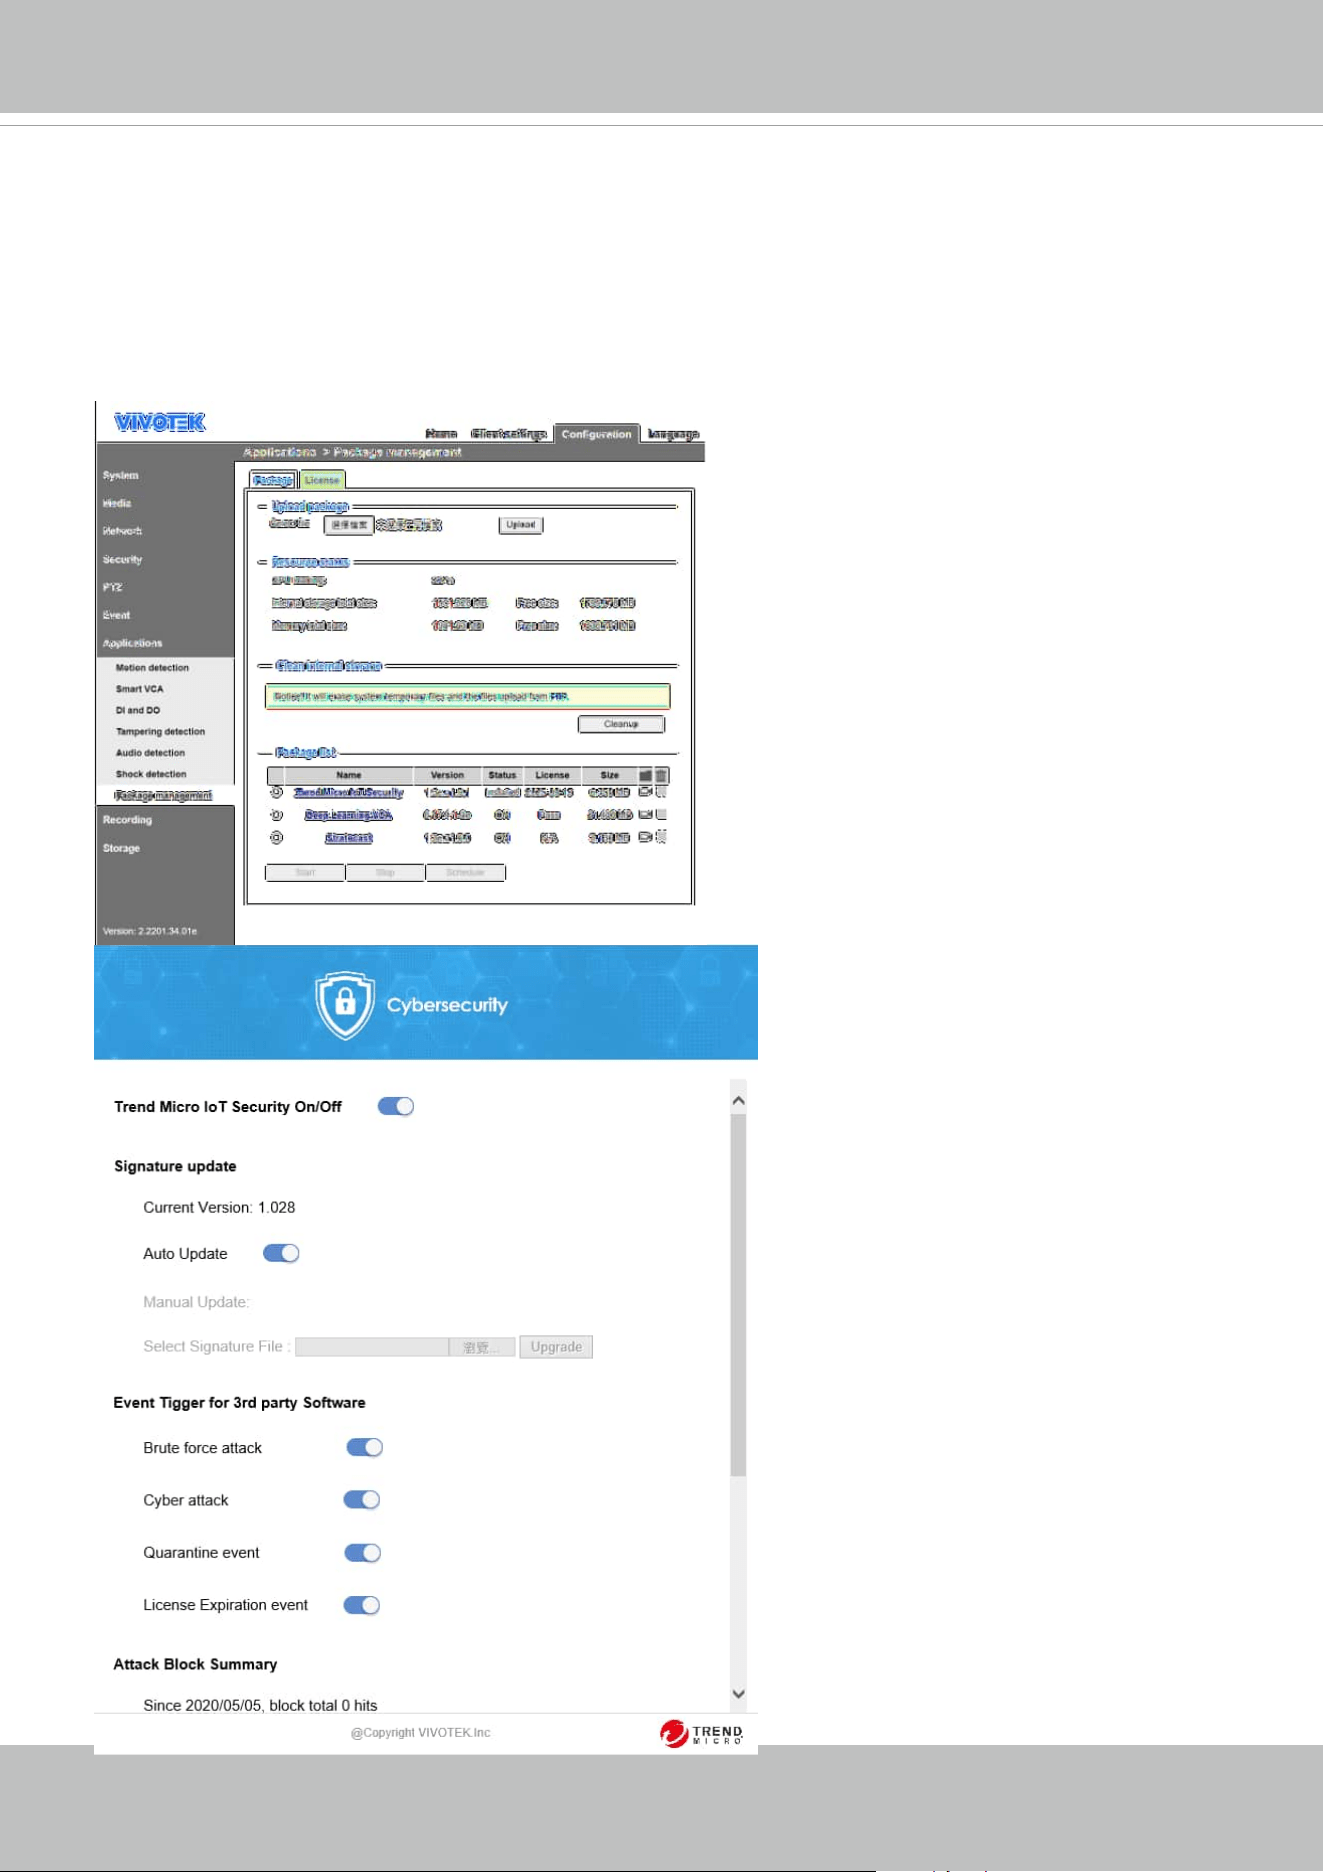Toggle Trend Micro IoT Security On/Off switch

click(396, 1106)
